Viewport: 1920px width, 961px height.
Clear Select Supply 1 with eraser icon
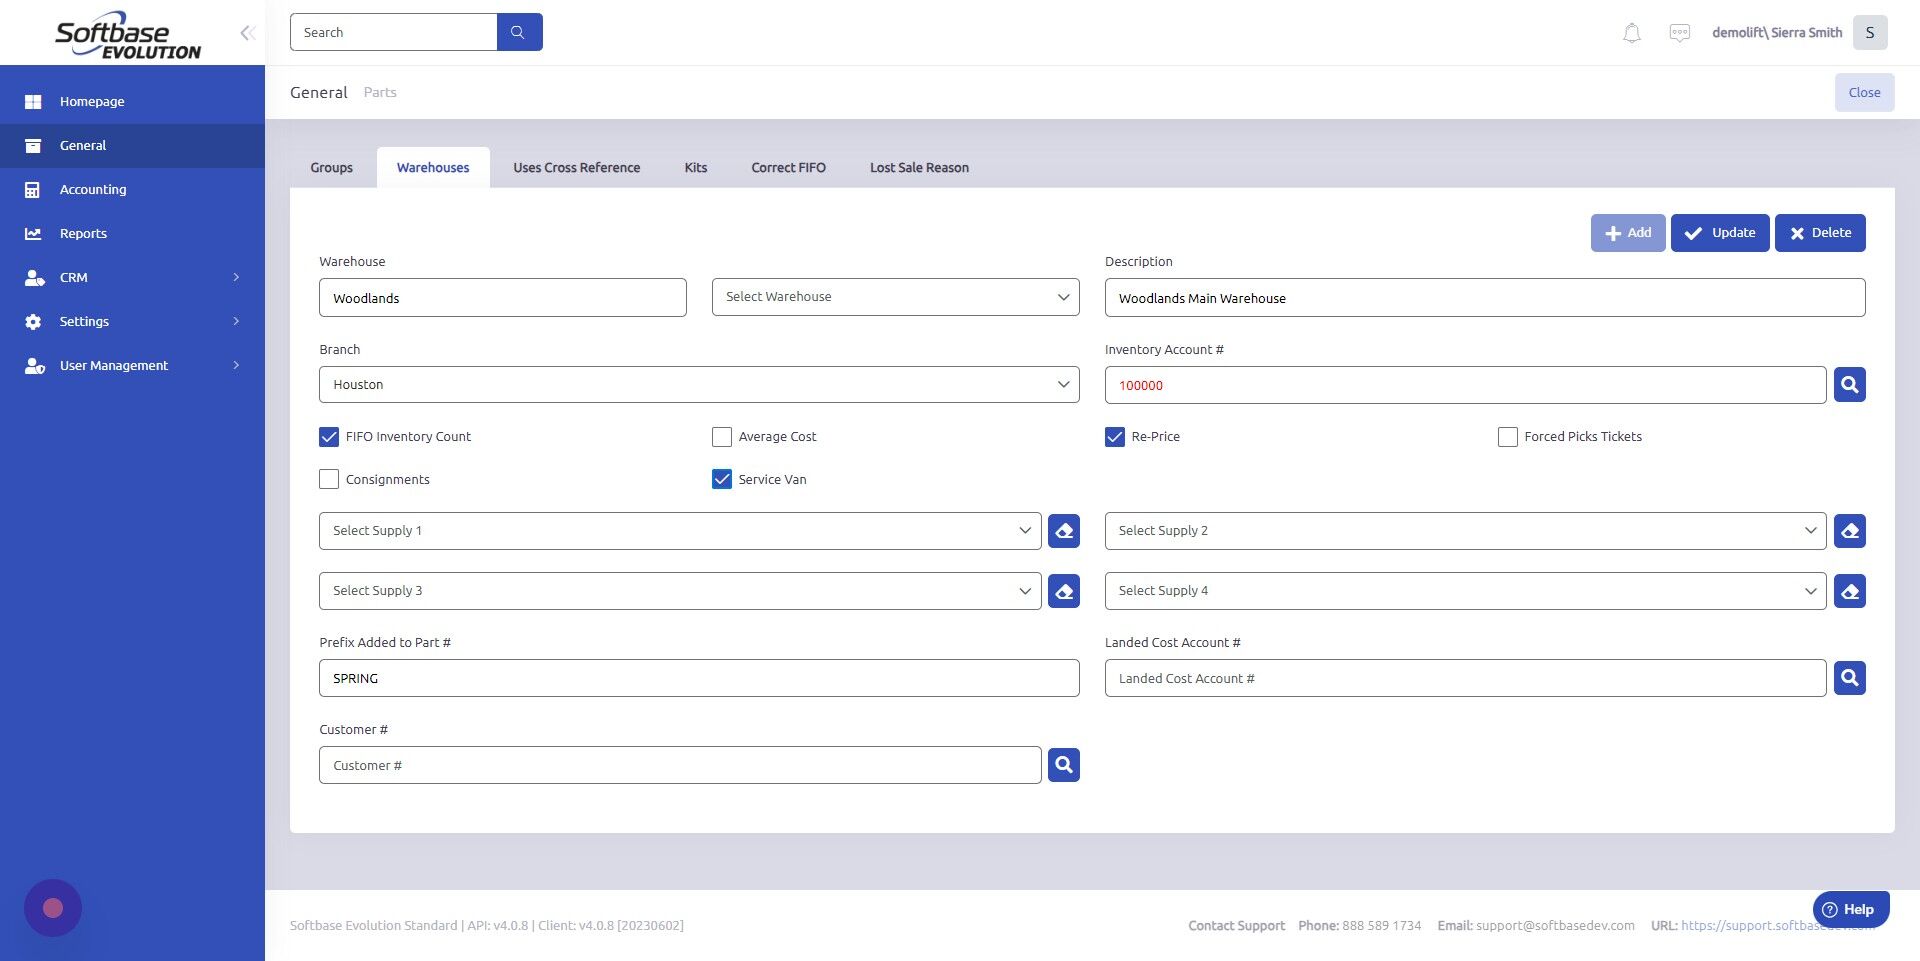coord(1063,530)
